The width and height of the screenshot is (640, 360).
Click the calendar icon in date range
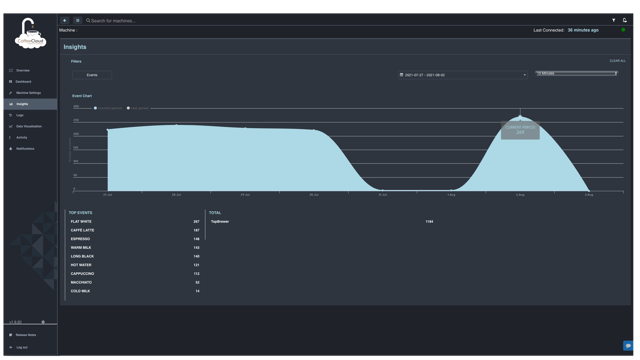tap(401, 75)
